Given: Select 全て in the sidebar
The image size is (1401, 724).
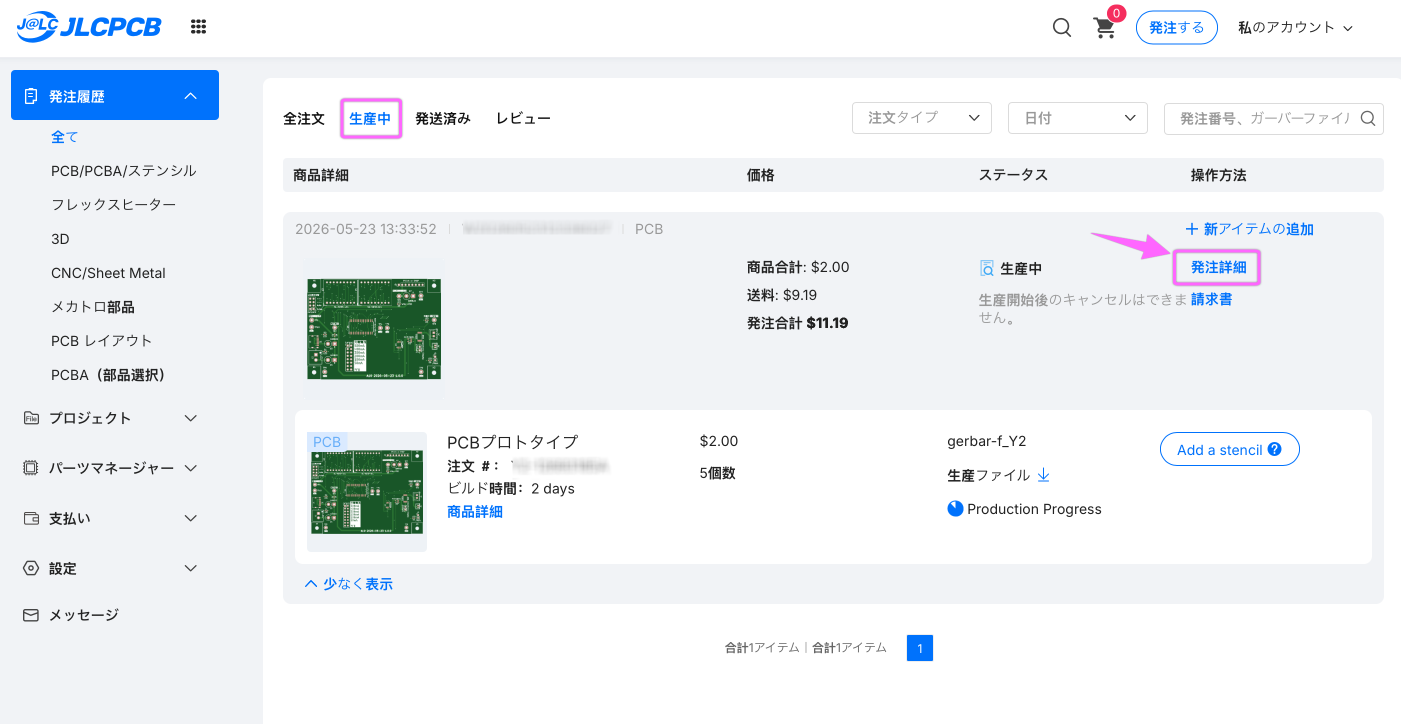Looking at the screenshot, I should (65, 137).
